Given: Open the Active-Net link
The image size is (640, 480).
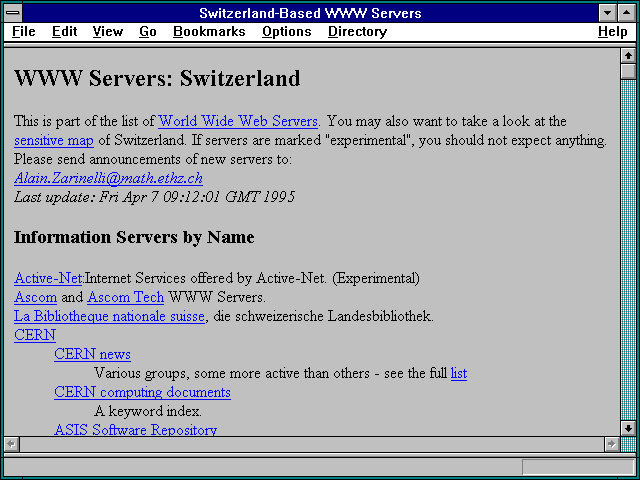Looking at the screenshot, I should [x=49, y=278].
